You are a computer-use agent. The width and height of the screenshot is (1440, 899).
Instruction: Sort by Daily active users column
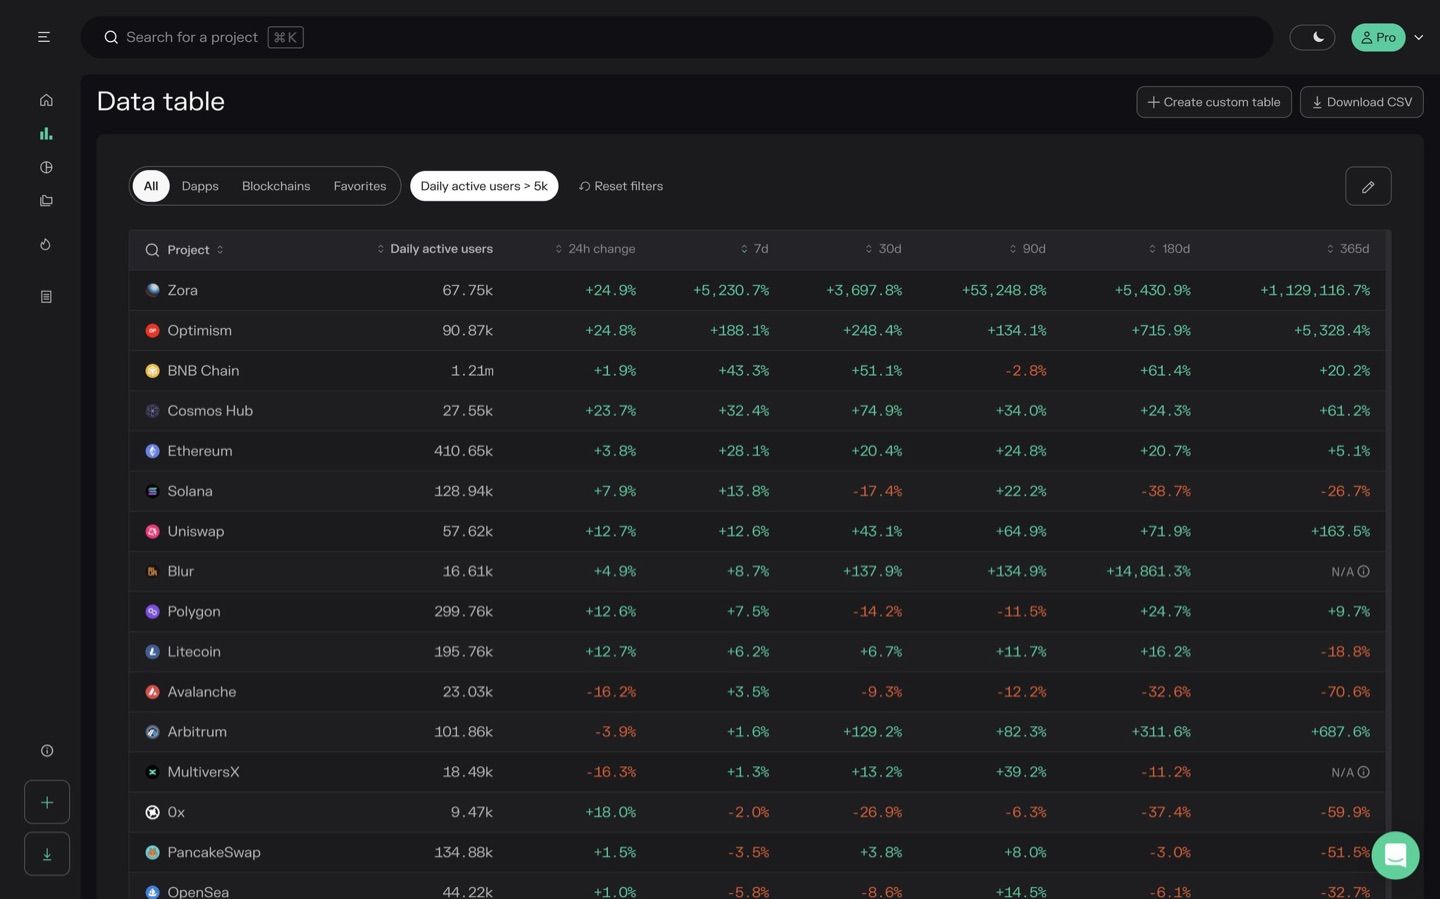point(435,249)
